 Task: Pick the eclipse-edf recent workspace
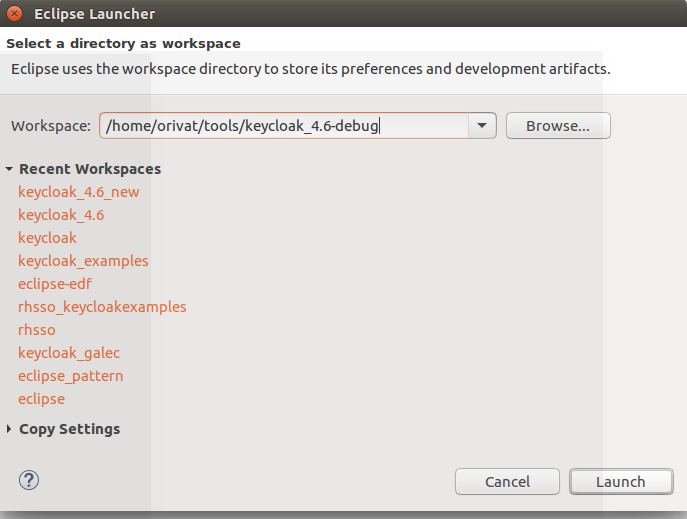coord(55,284)
